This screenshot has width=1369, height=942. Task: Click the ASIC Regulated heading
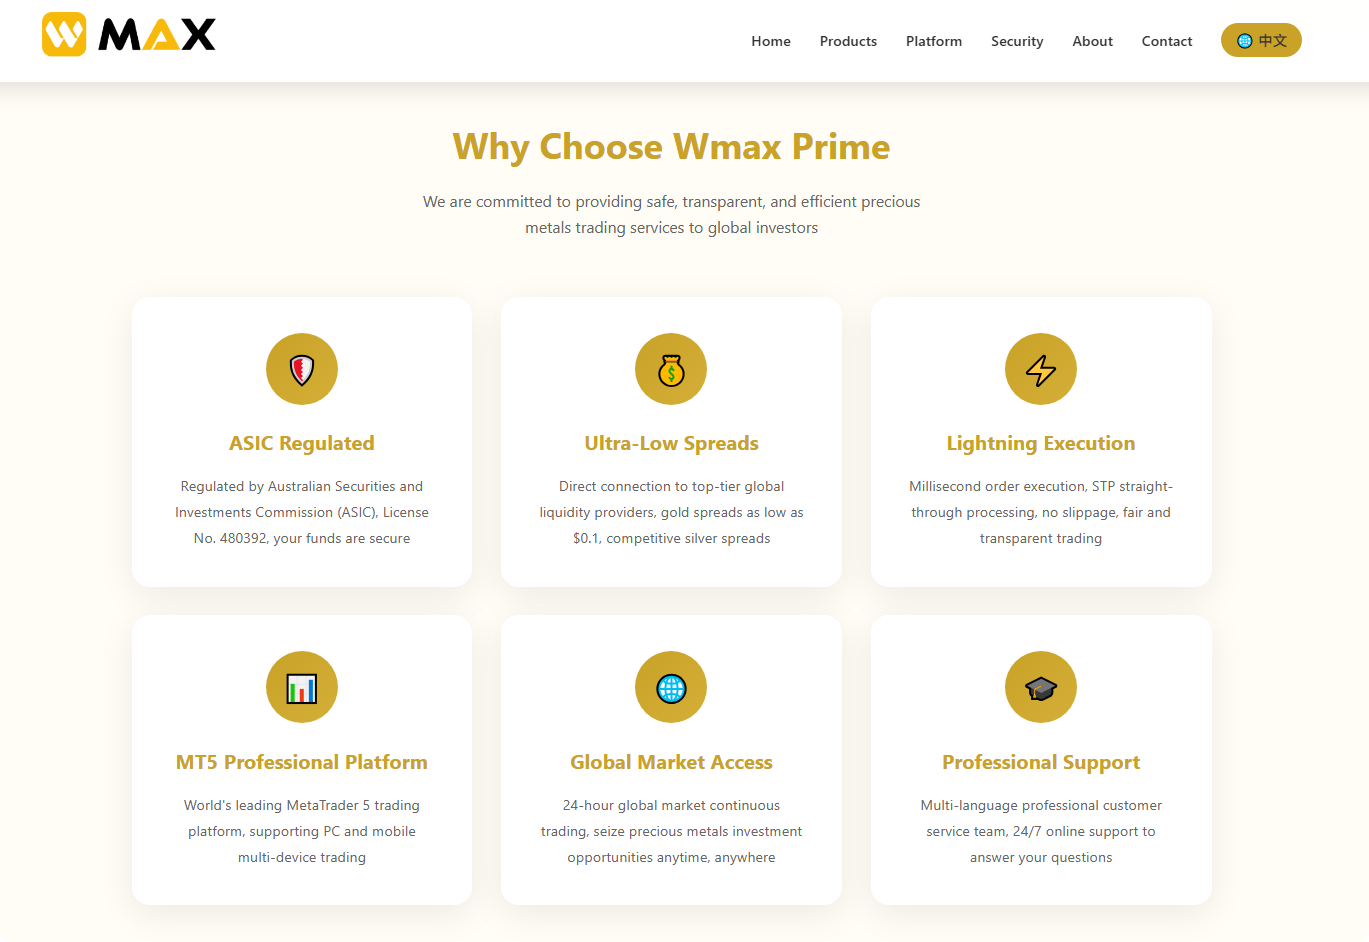click(302, 443)
